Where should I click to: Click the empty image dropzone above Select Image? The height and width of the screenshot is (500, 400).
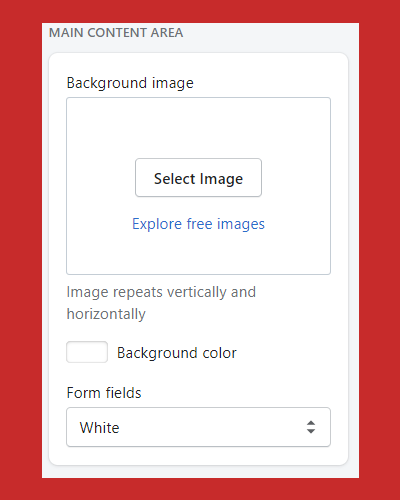[198, 128]
